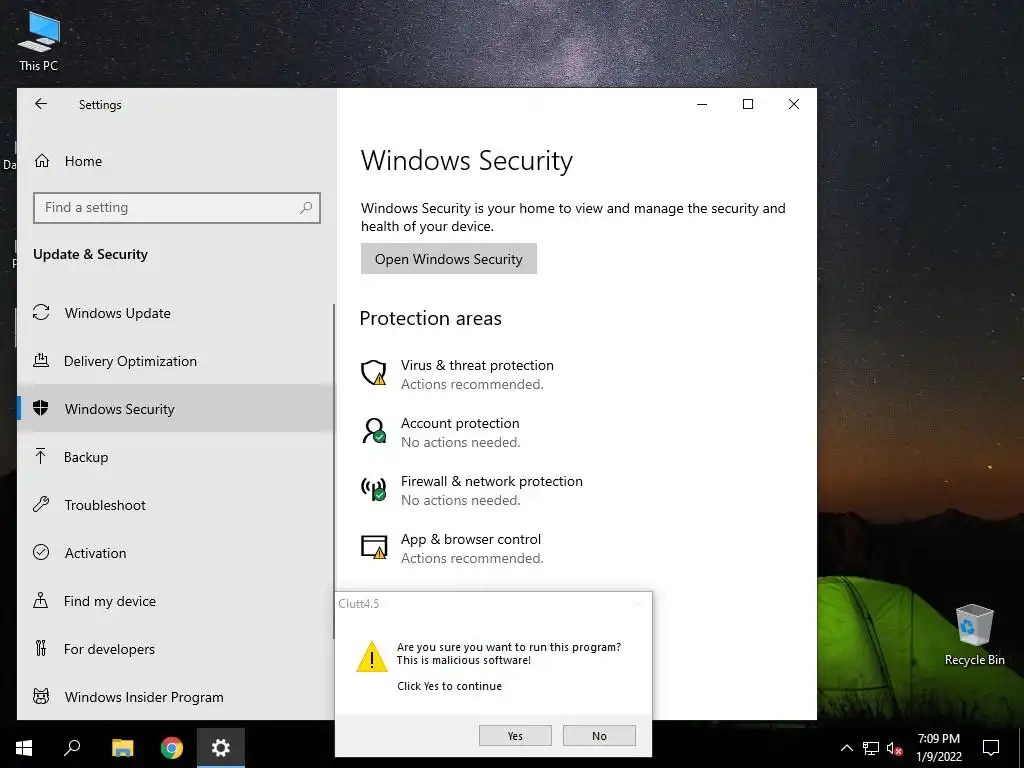
Task: Select Windows Security sidebar item
Action: pyautogui.click(x=176, y=409)
